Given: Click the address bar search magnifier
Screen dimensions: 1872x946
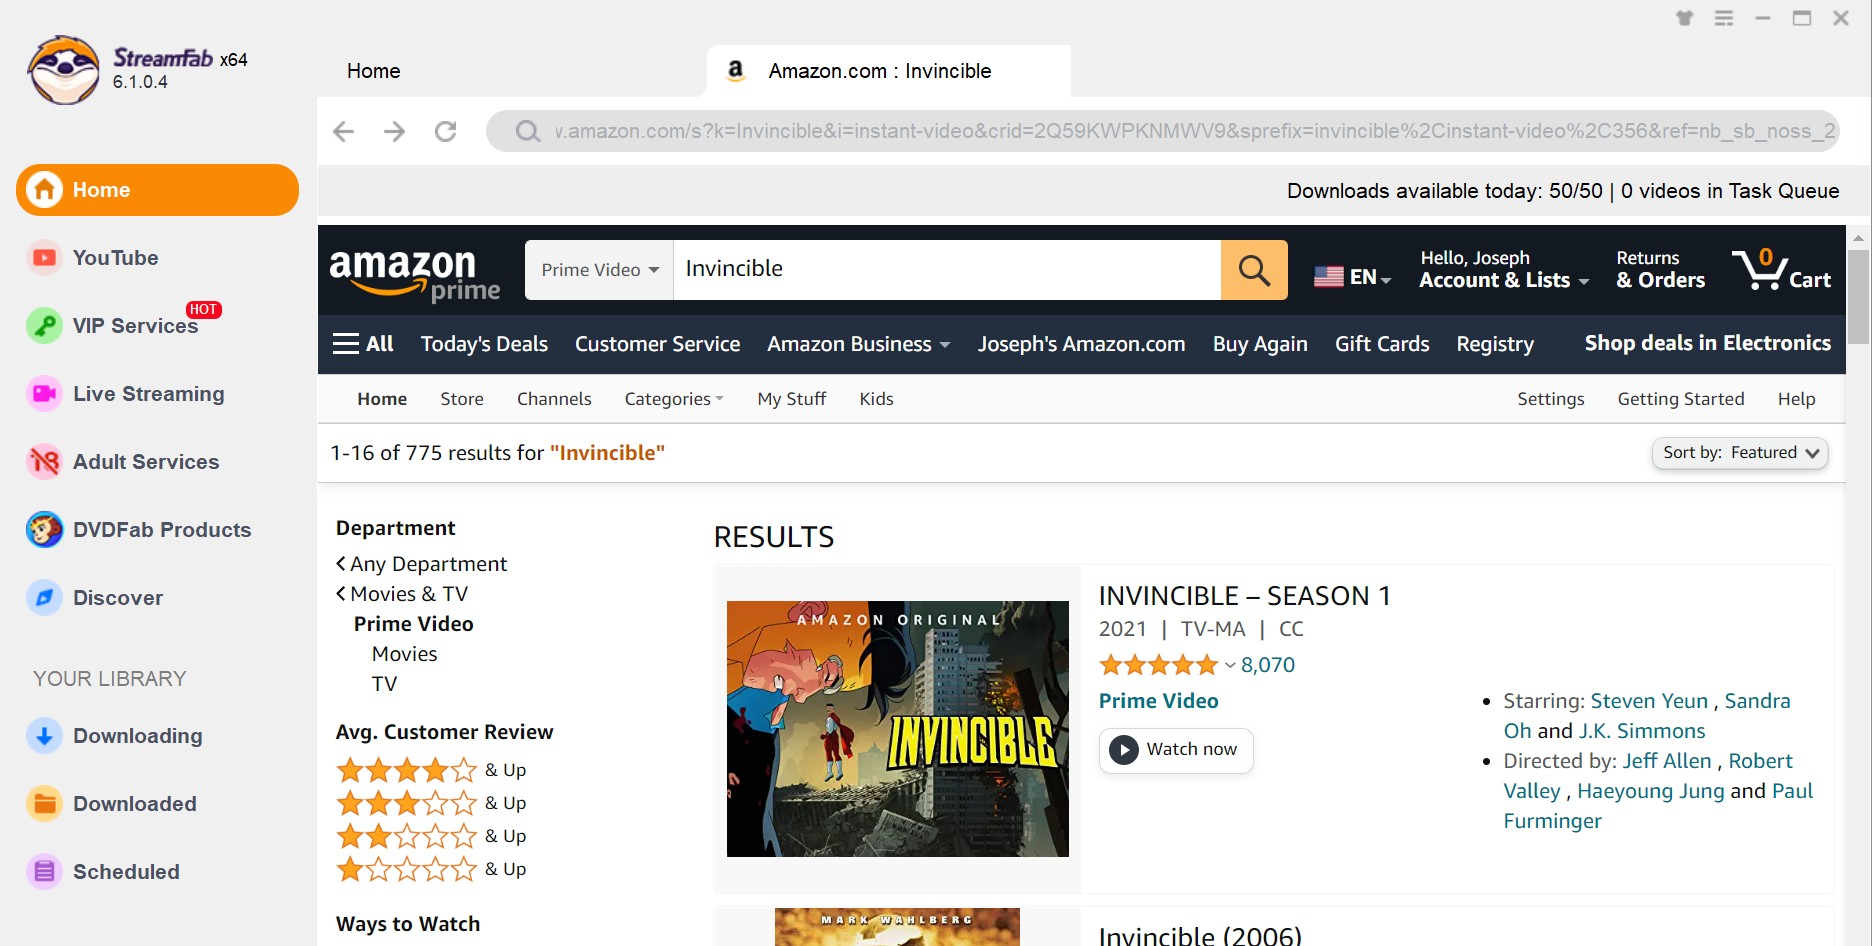Looking at the screenshot, I should 528,131.
